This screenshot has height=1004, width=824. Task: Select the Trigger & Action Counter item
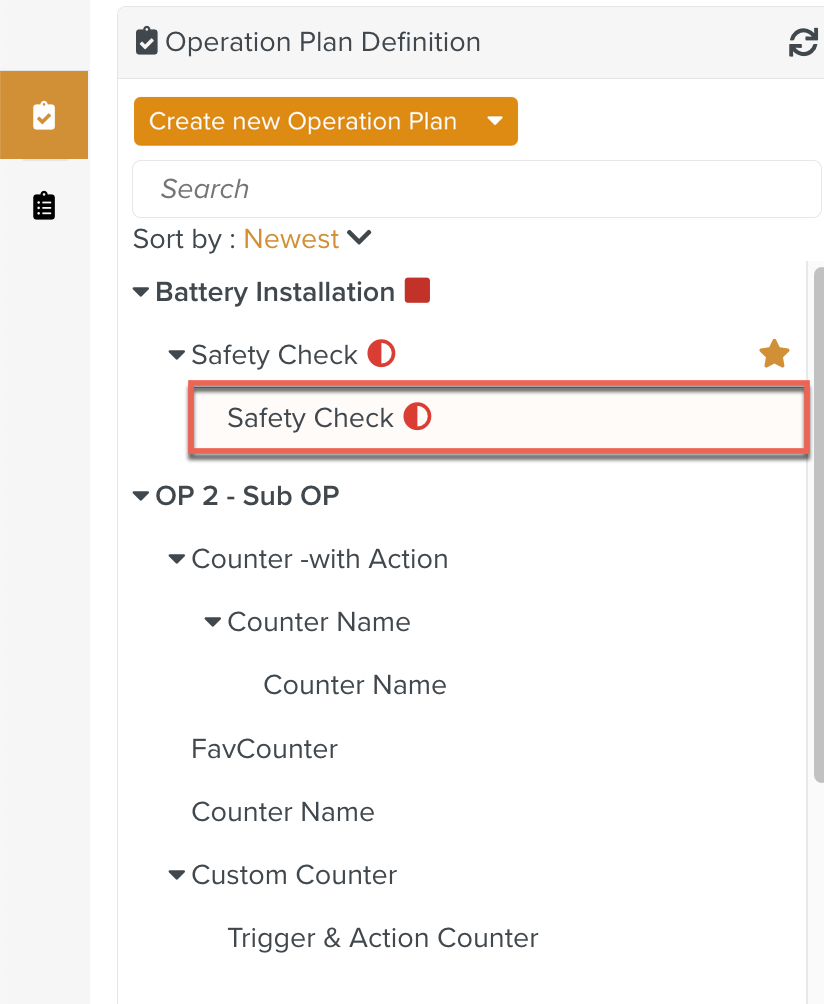coord(382,938)
